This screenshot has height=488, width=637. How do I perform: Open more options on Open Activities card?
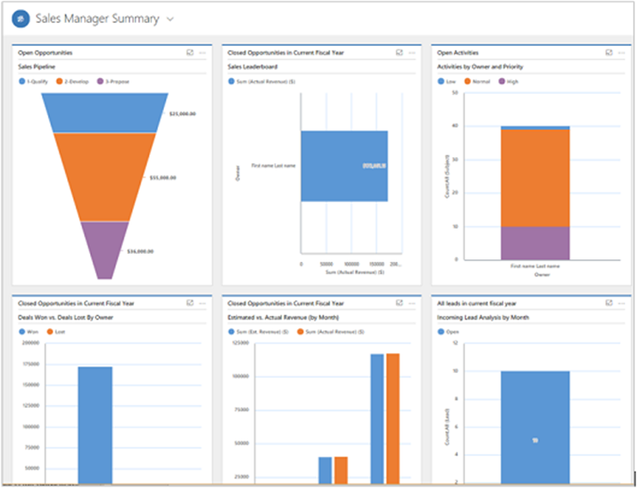pyautogui.click(x=622, y=53)
